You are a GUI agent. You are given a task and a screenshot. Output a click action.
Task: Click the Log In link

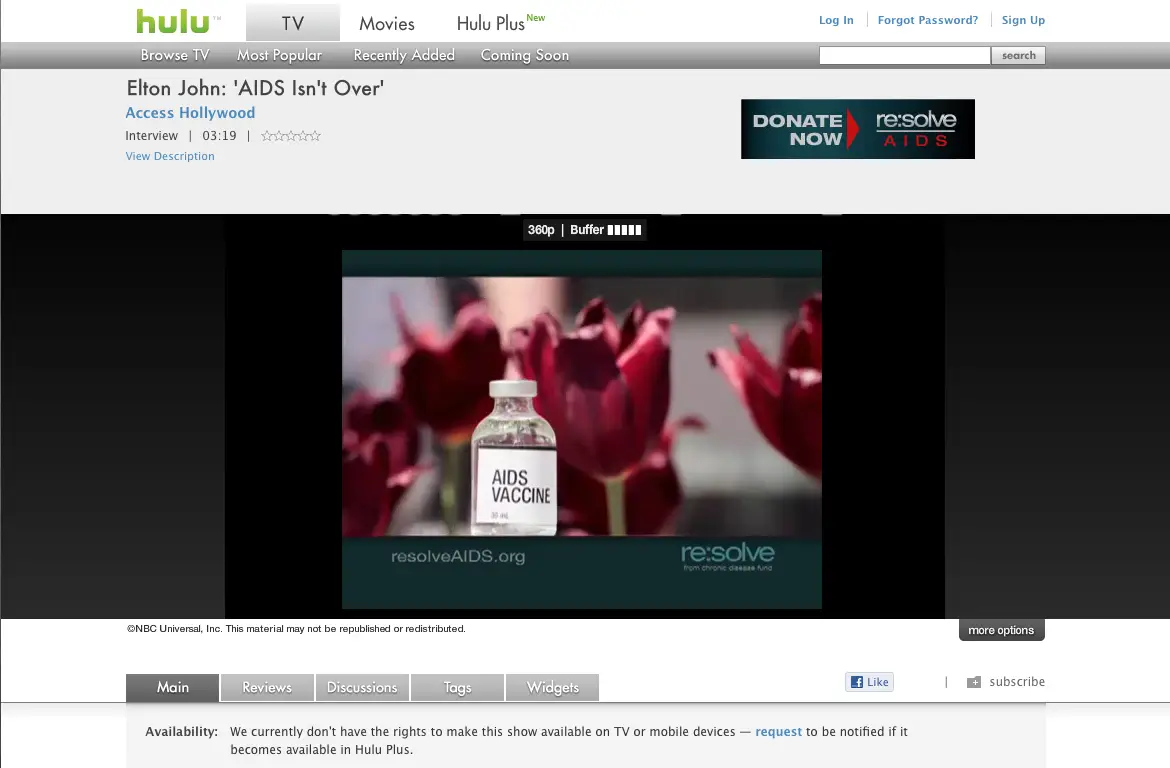point(836,20)
